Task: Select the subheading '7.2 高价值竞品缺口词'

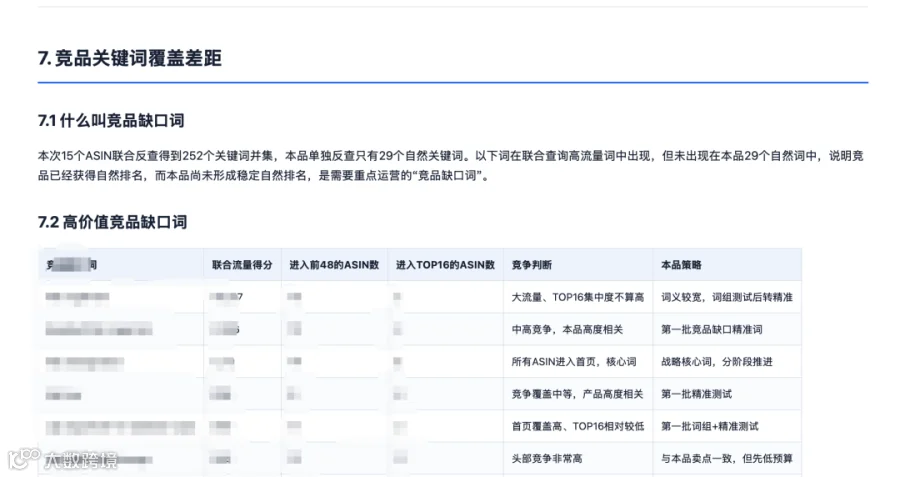Action: [112, 222]
